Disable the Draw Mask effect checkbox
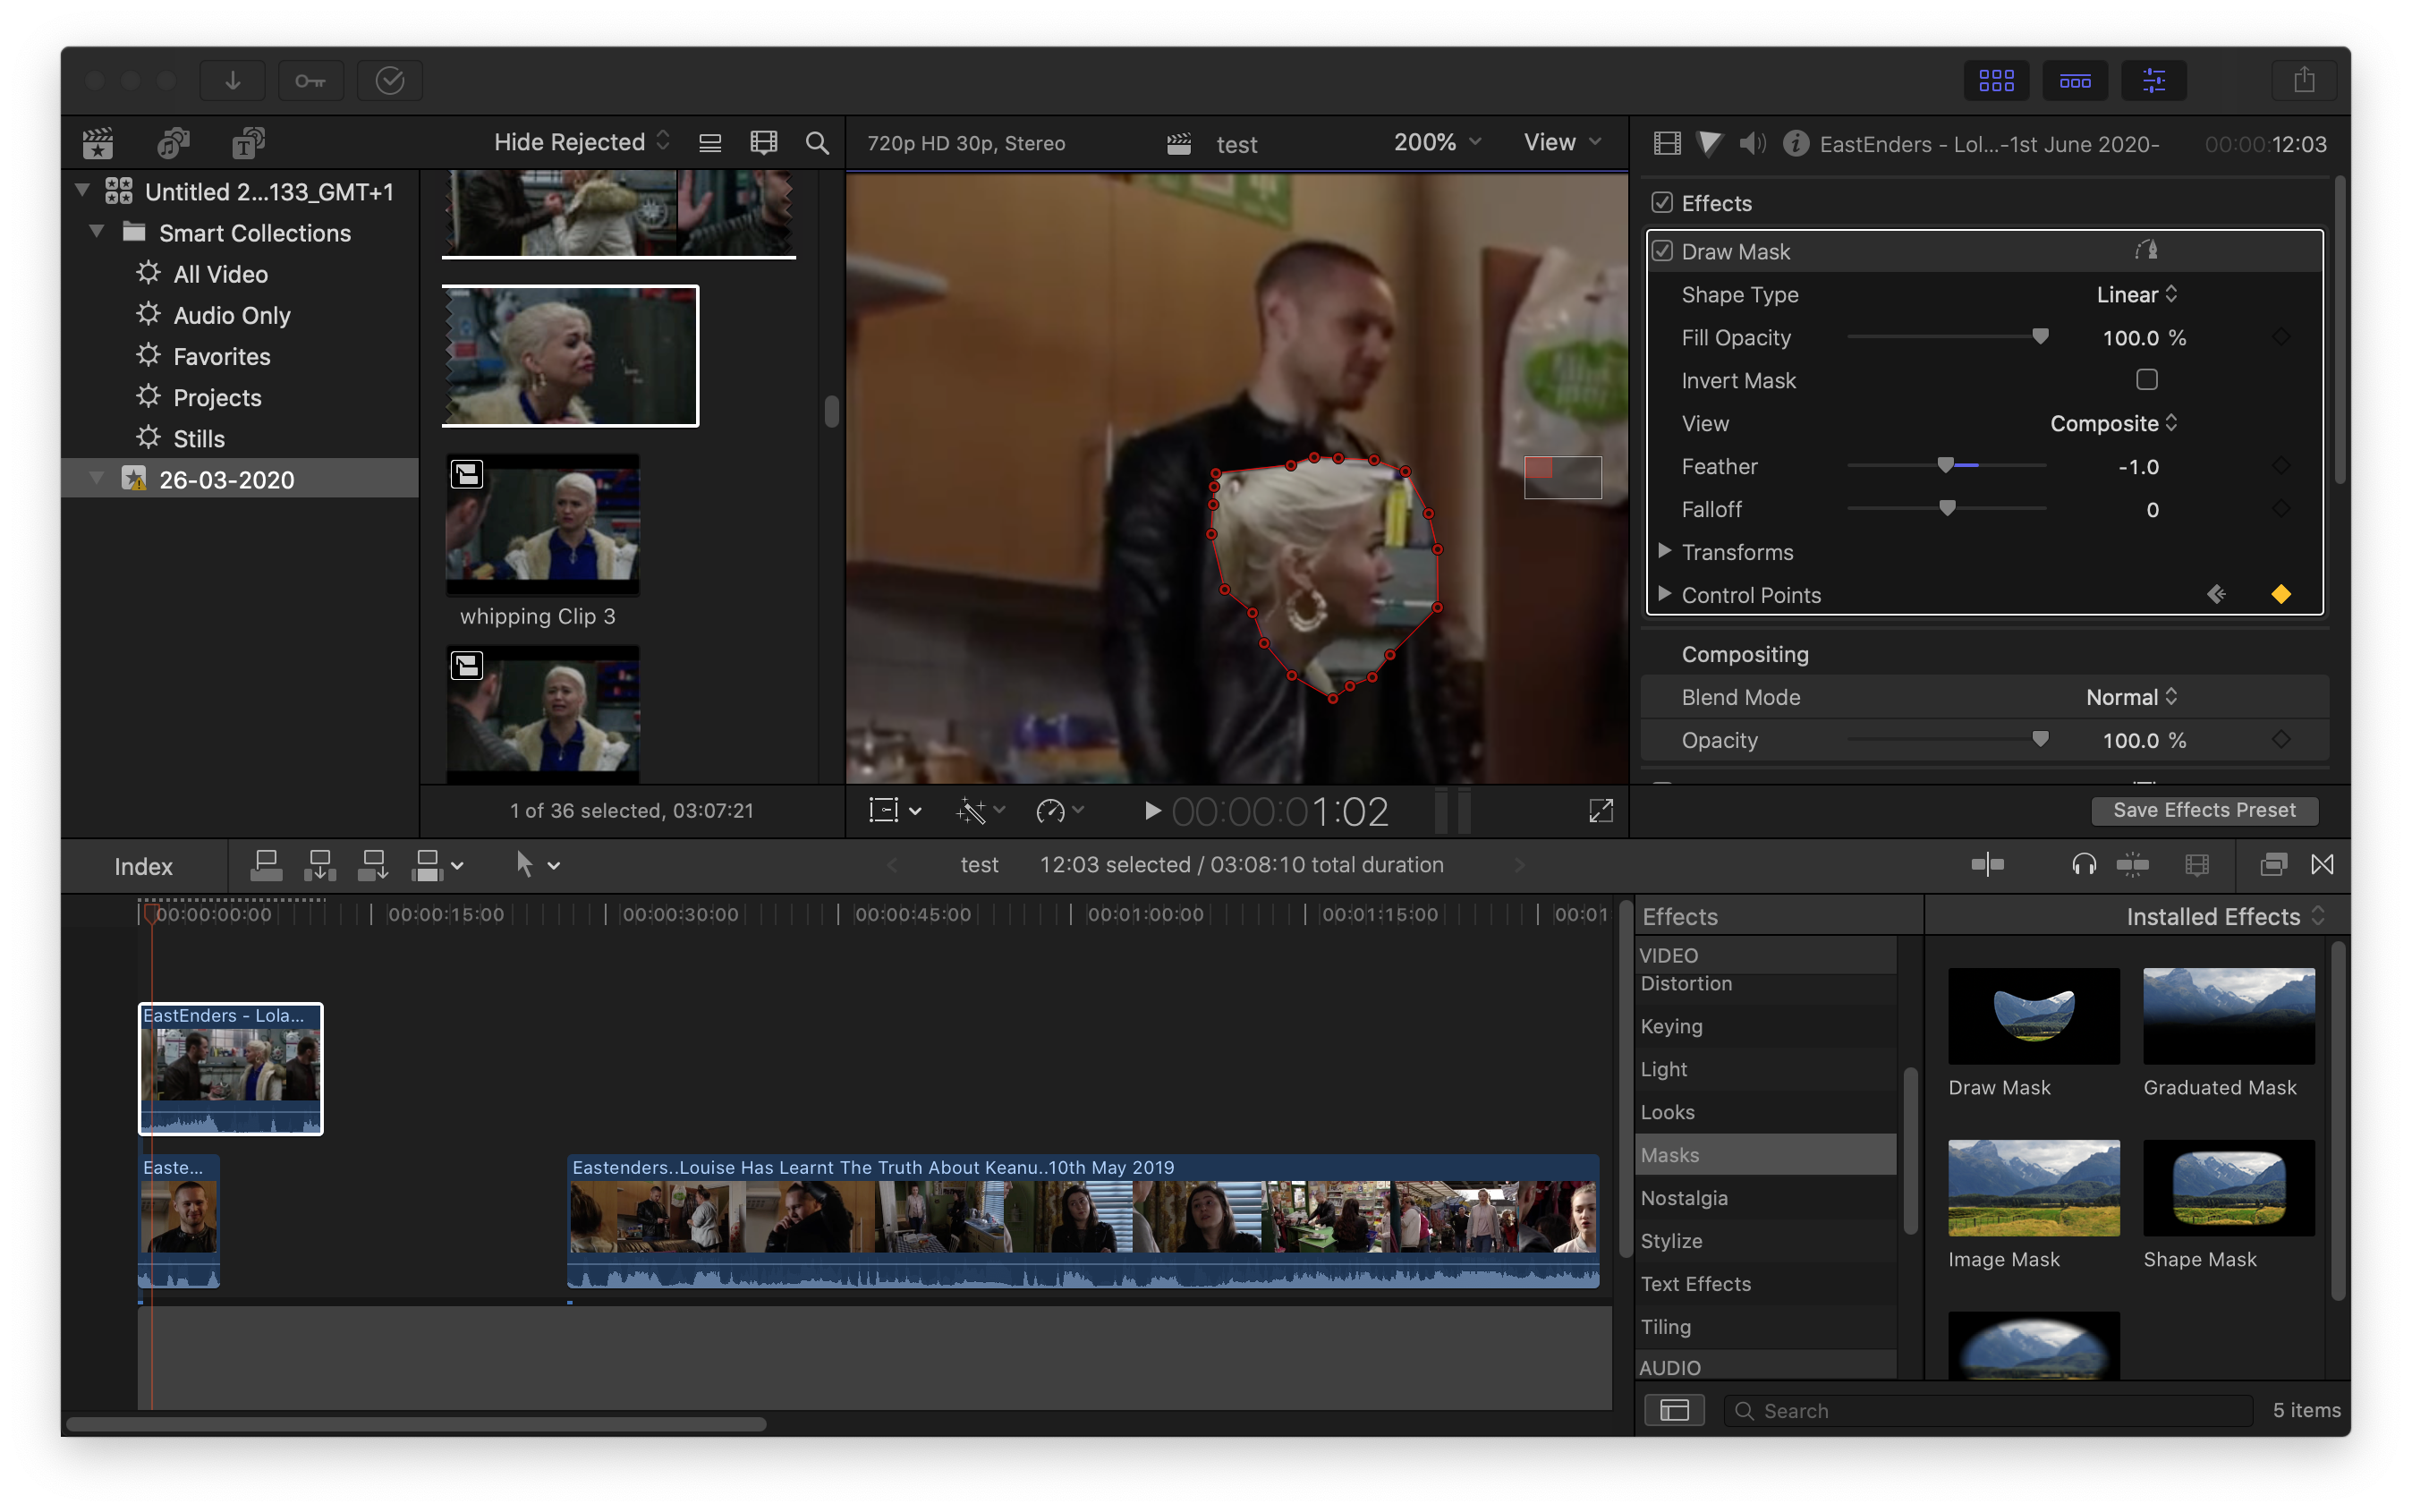The width and height of the screenshot is (2412, 1512). 1662,251
